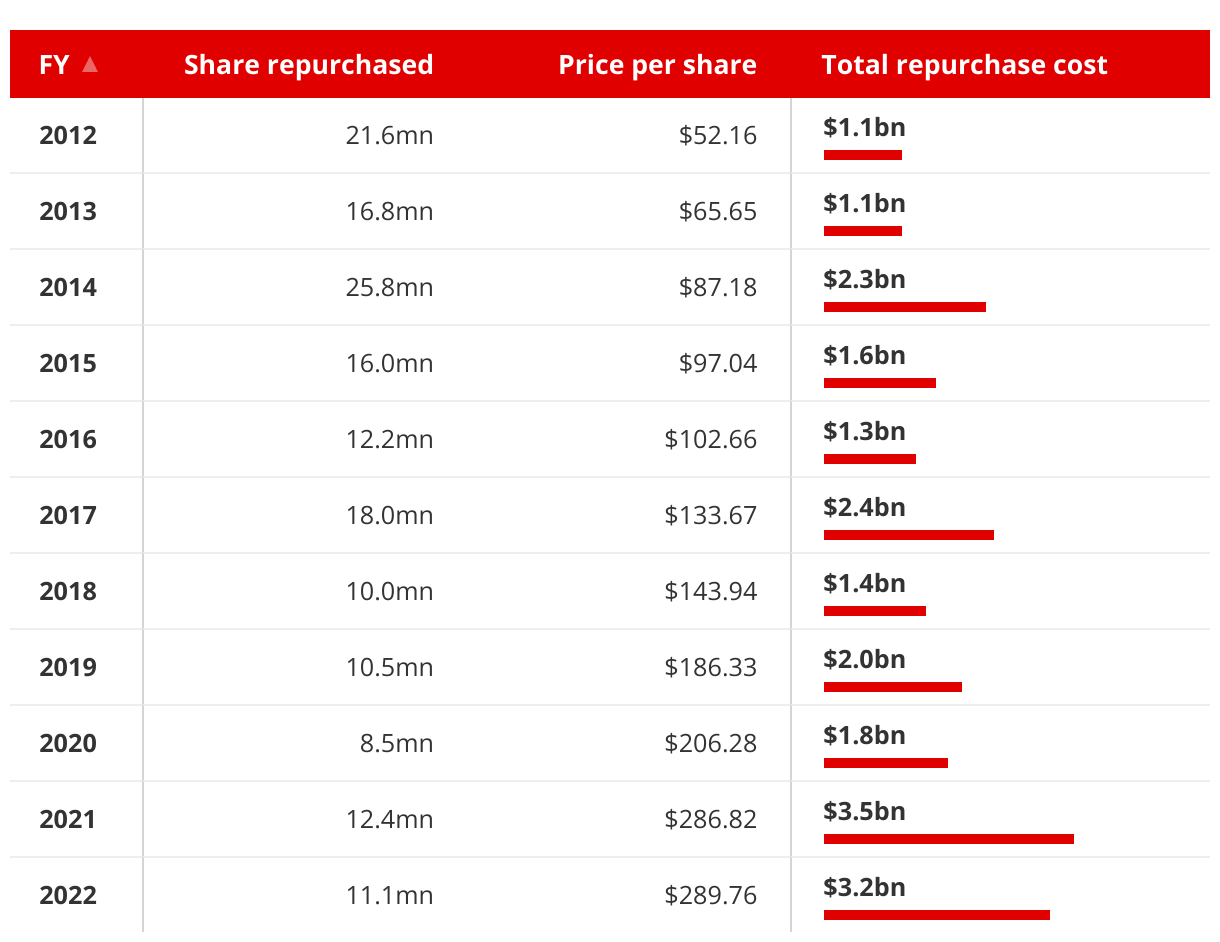Click the 2017 fiscal year row label
This screenshot has width=1220, height=942.
68,515
